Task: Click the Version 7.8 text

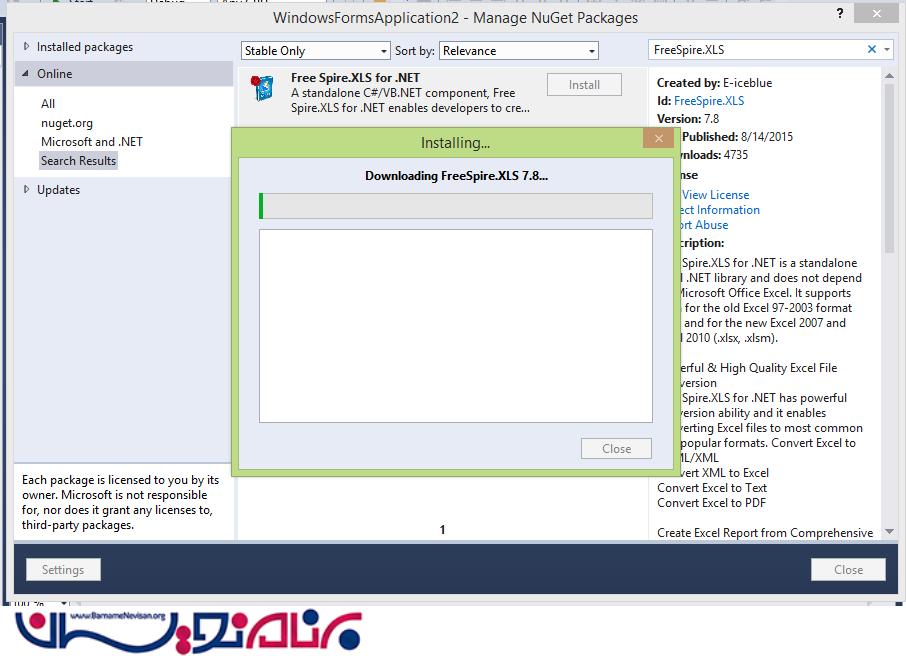Action: pyautogui.click(x=688, y=118)
